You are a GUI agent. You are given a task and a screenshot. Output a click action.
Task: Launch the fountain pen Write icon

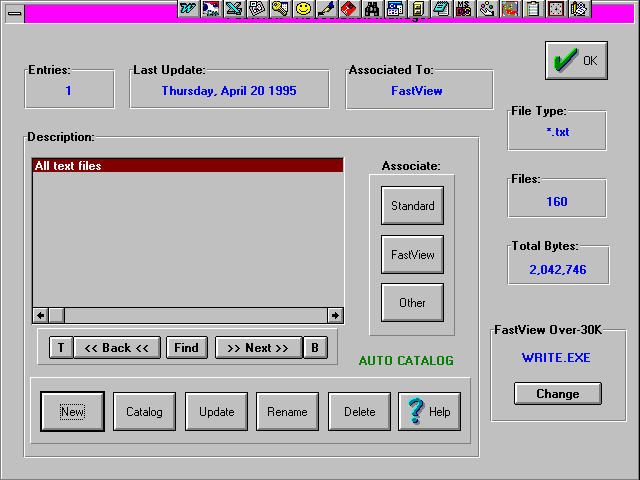(326, 8)
